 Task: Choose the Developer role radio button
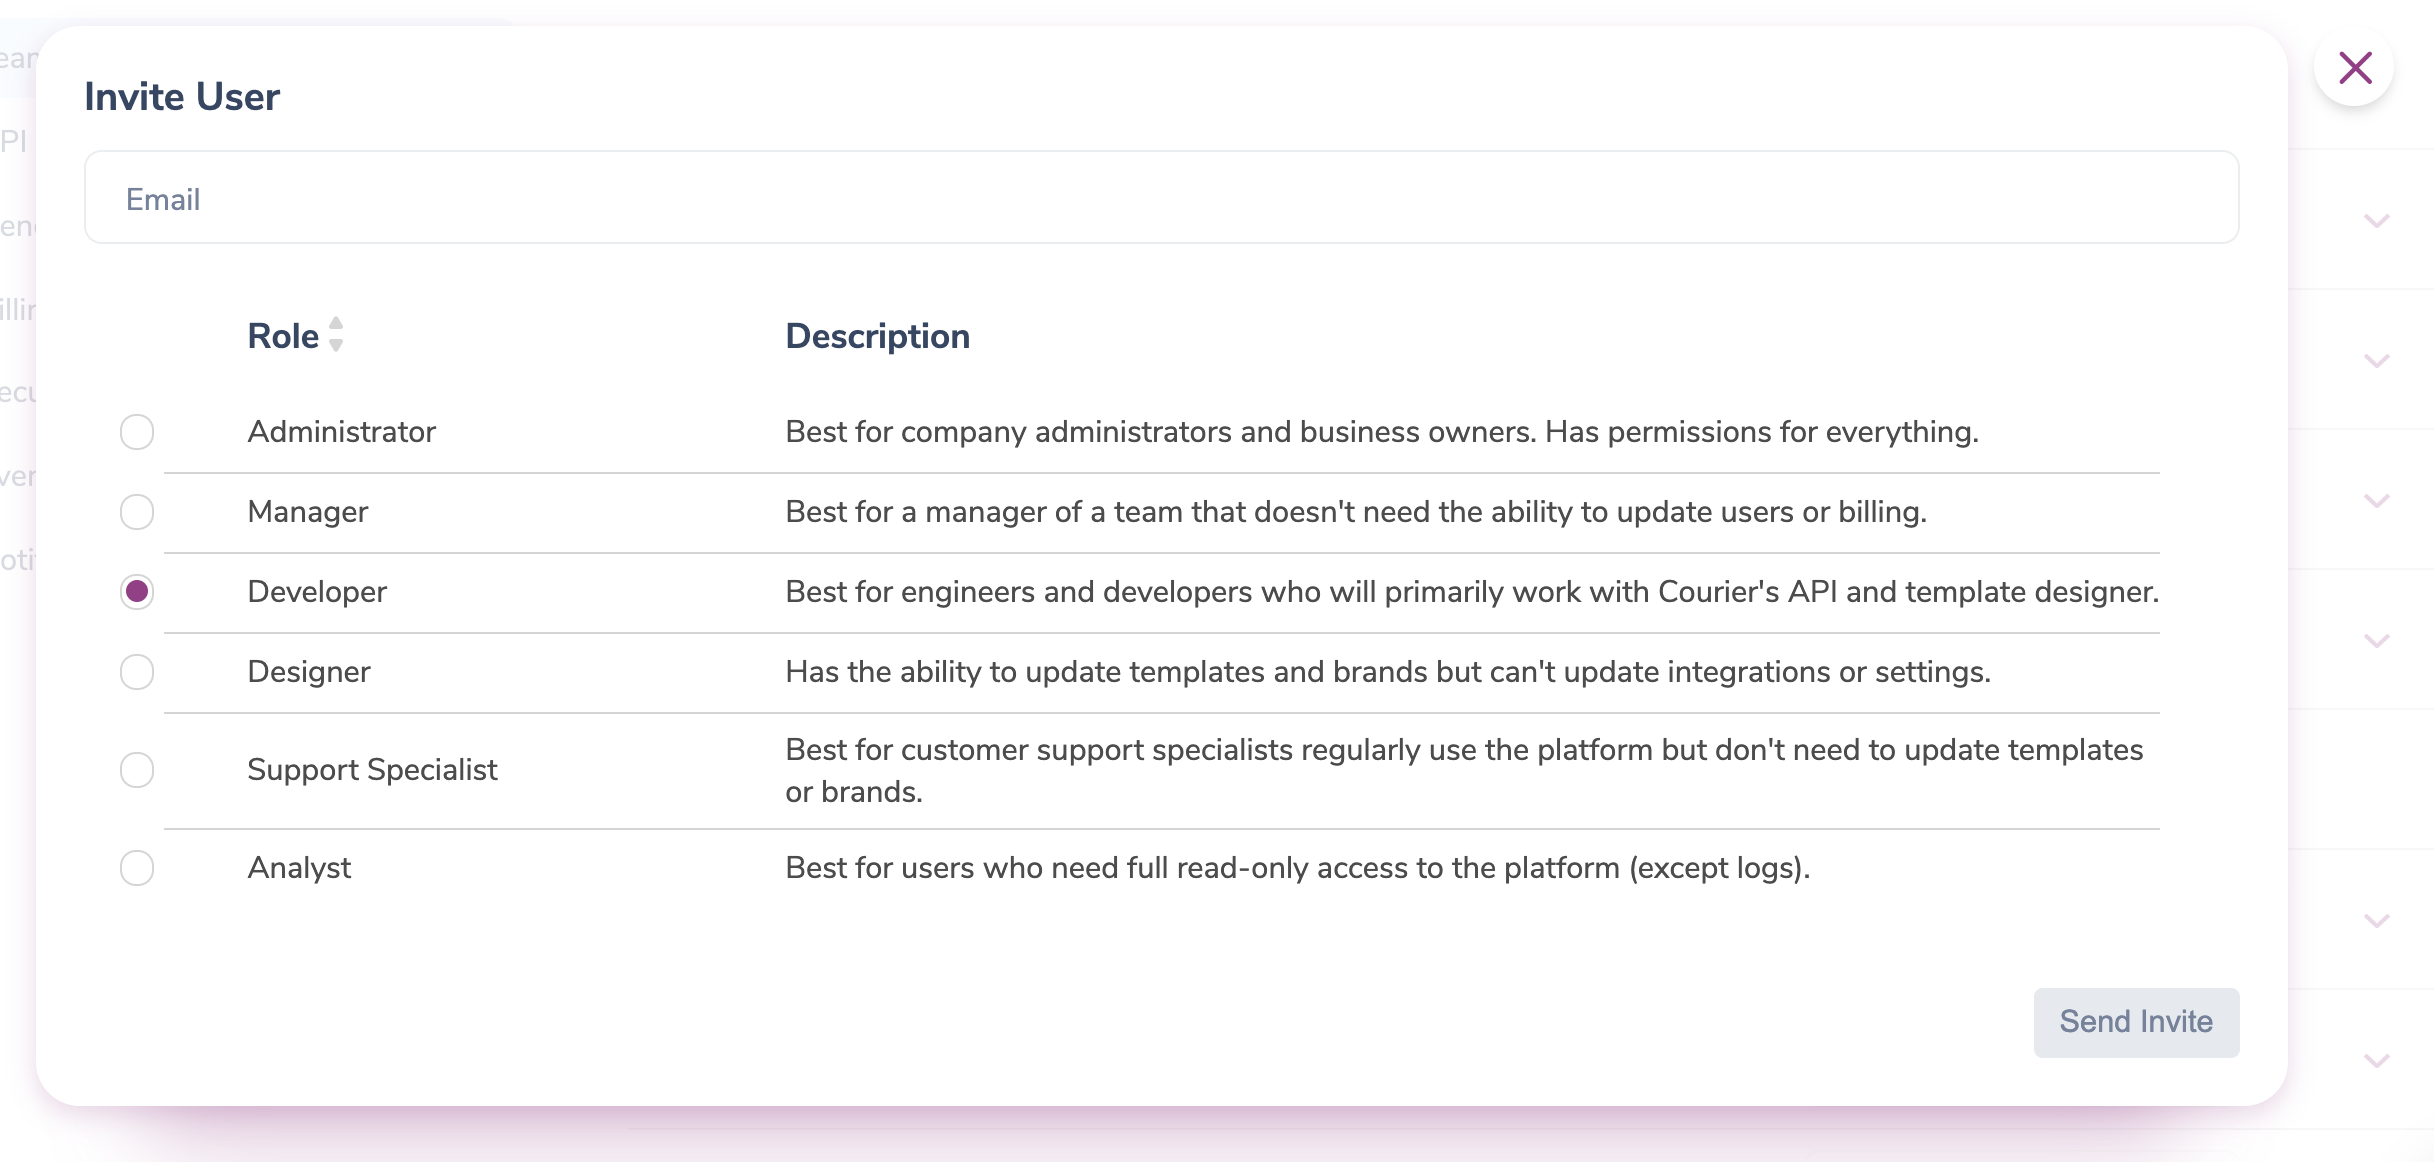coord(137,592)
